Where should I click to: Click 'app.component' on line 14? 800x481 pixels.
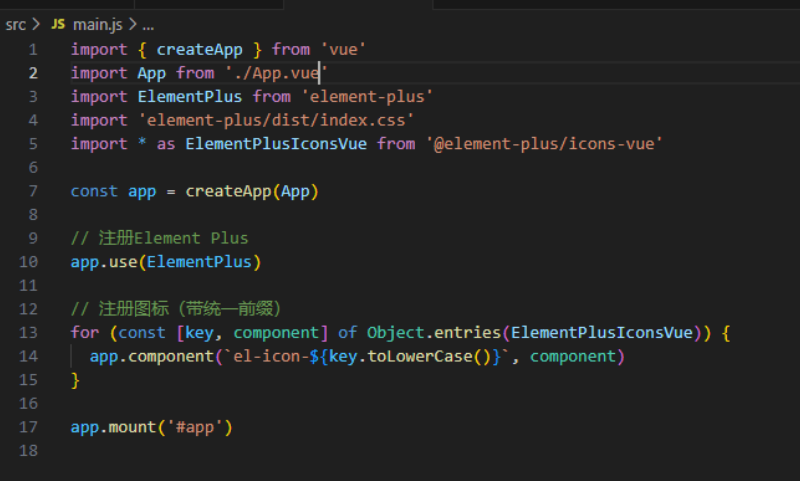tap(152, 356)
